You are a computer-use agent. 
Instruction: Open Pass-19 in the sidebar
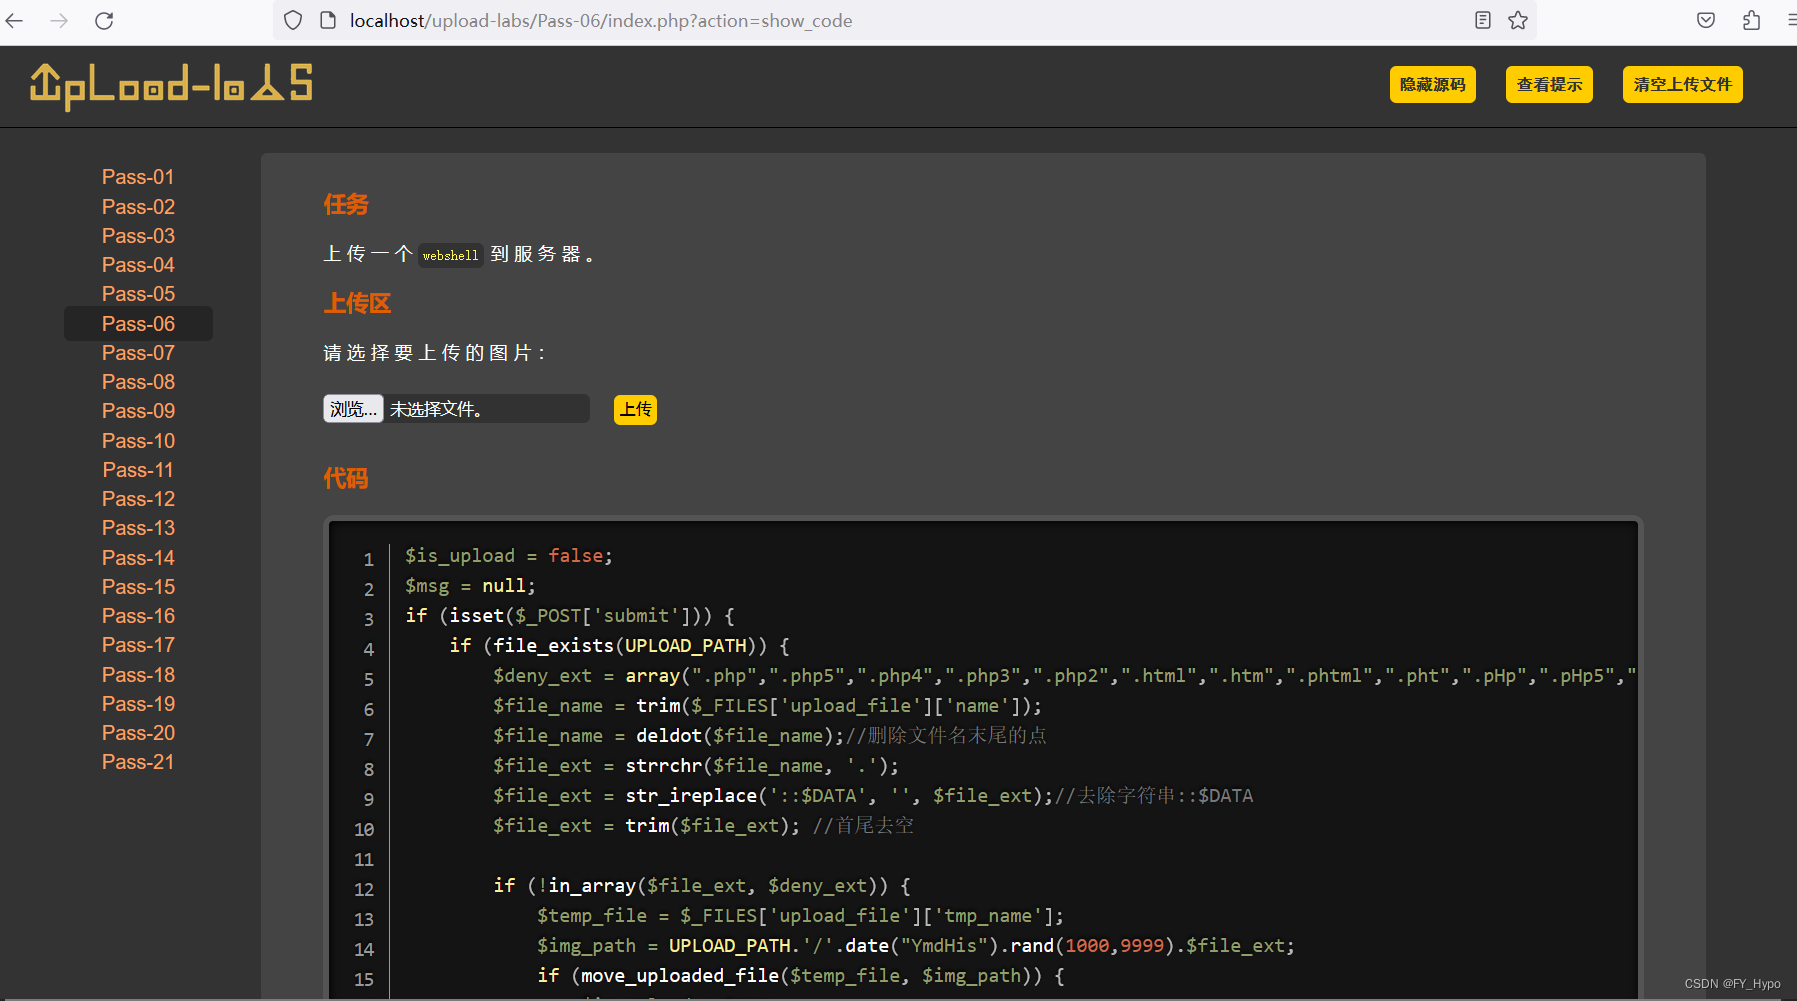tap(138, 704)
